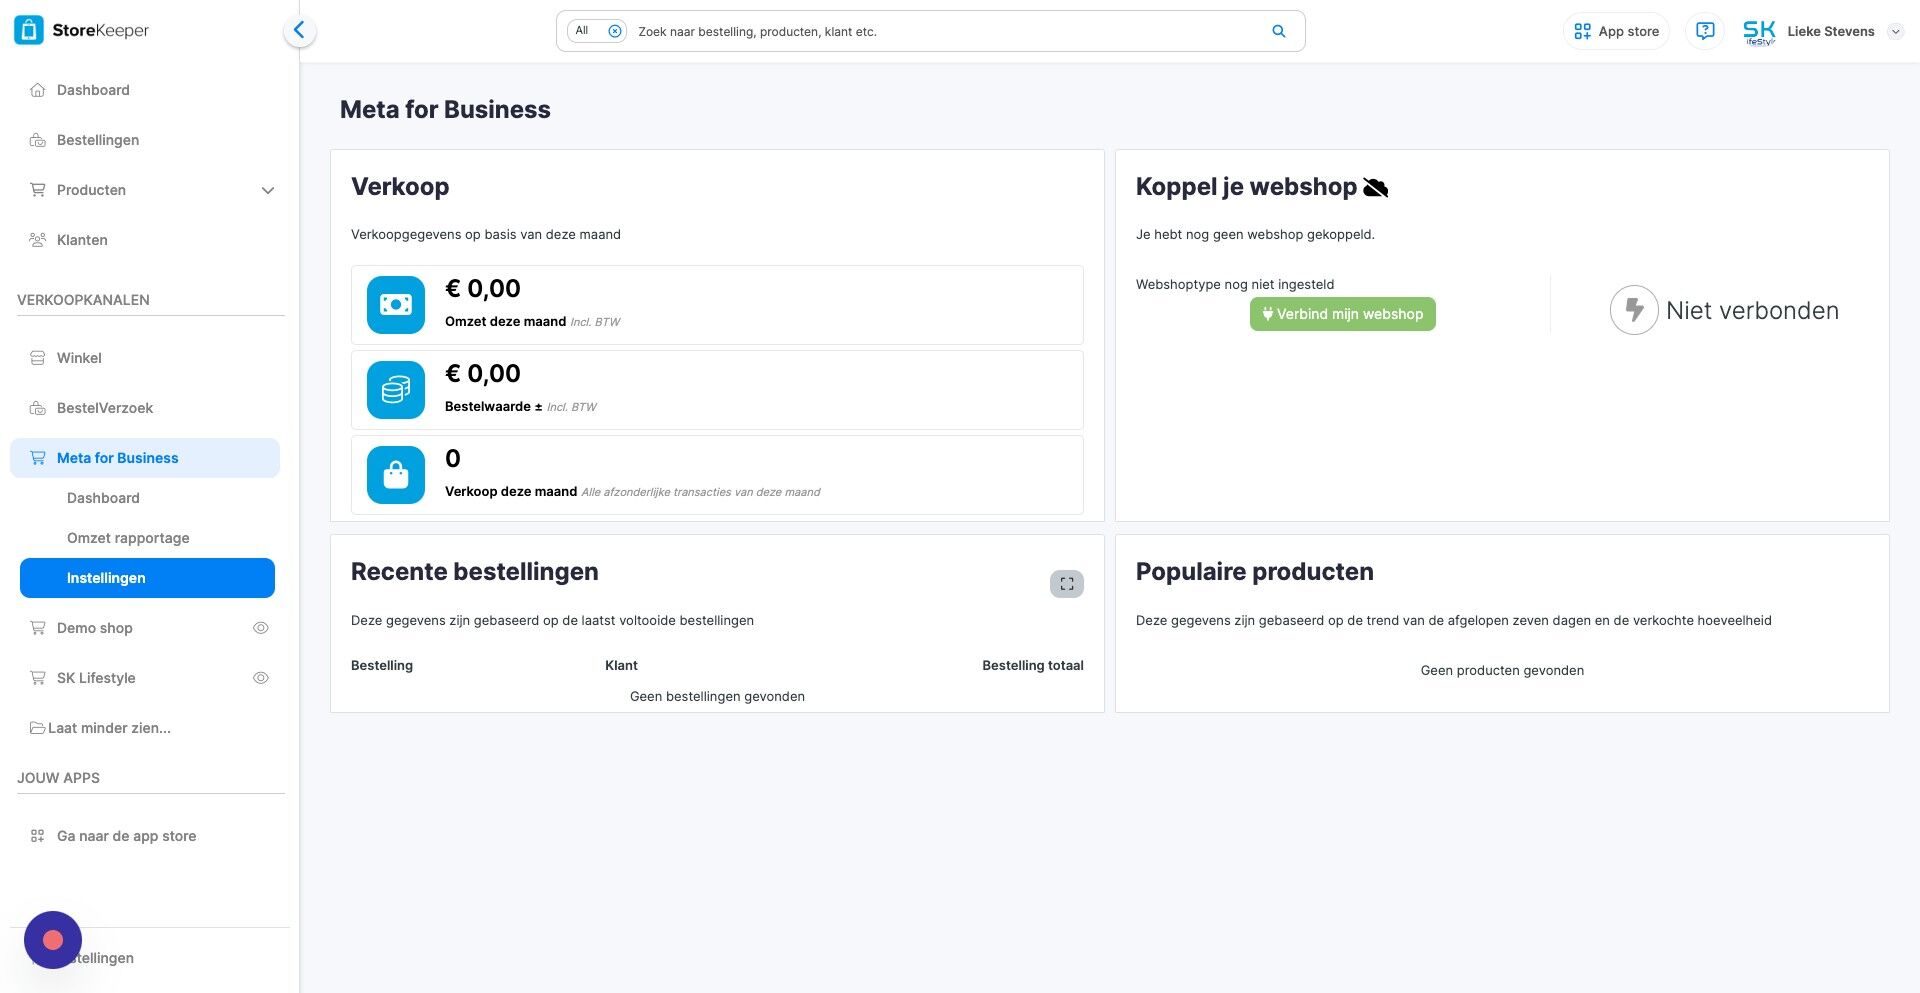Open the Demo shop channel

coord(95,628)
